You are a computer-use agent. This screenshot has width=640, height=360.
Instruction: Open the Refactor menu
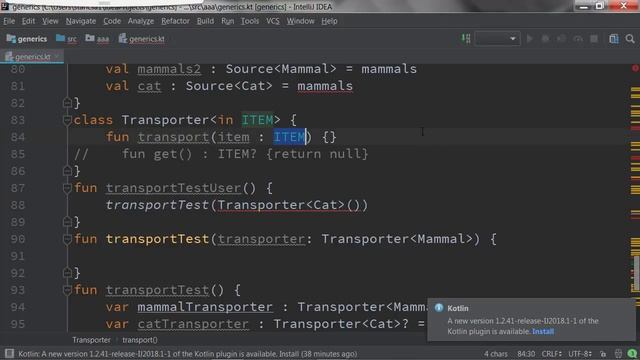coord(175,21)
